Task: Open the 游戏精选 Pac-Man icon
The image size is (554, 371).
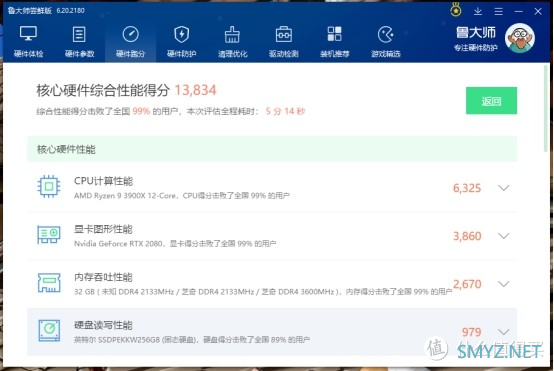Action: [385, 34]
